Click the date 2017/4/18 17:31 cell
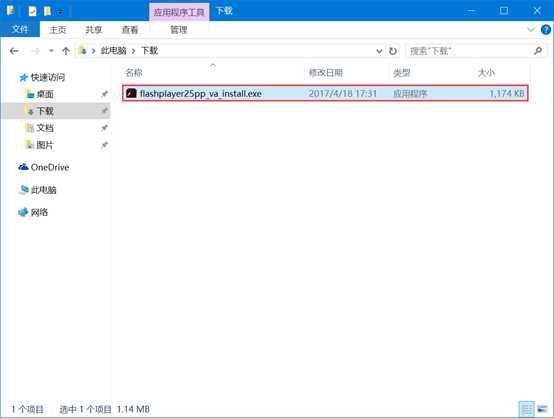This screenshot has width=554, height=418. click(343, 93)
